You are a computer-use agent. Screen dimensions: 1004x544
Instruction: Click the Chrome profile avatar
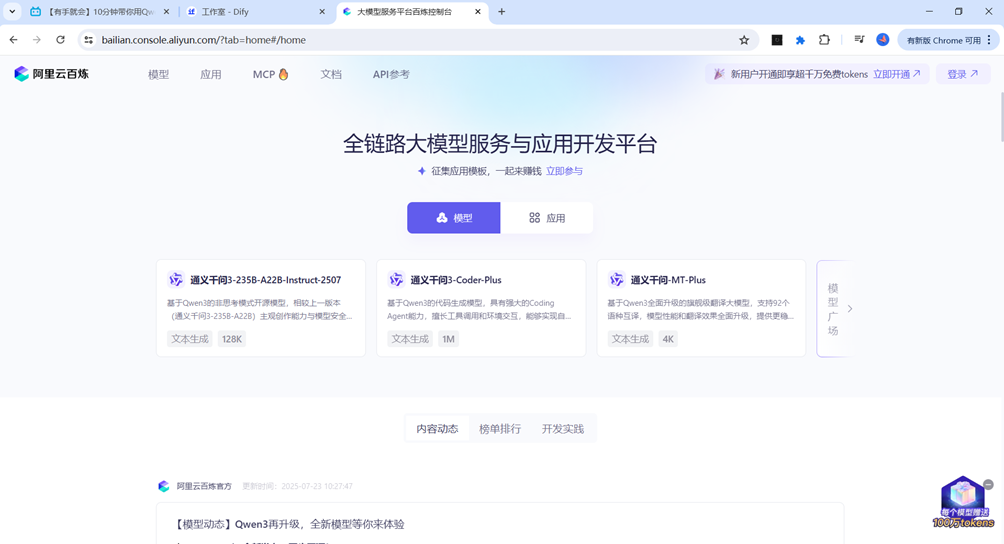(x=883, y=40)
